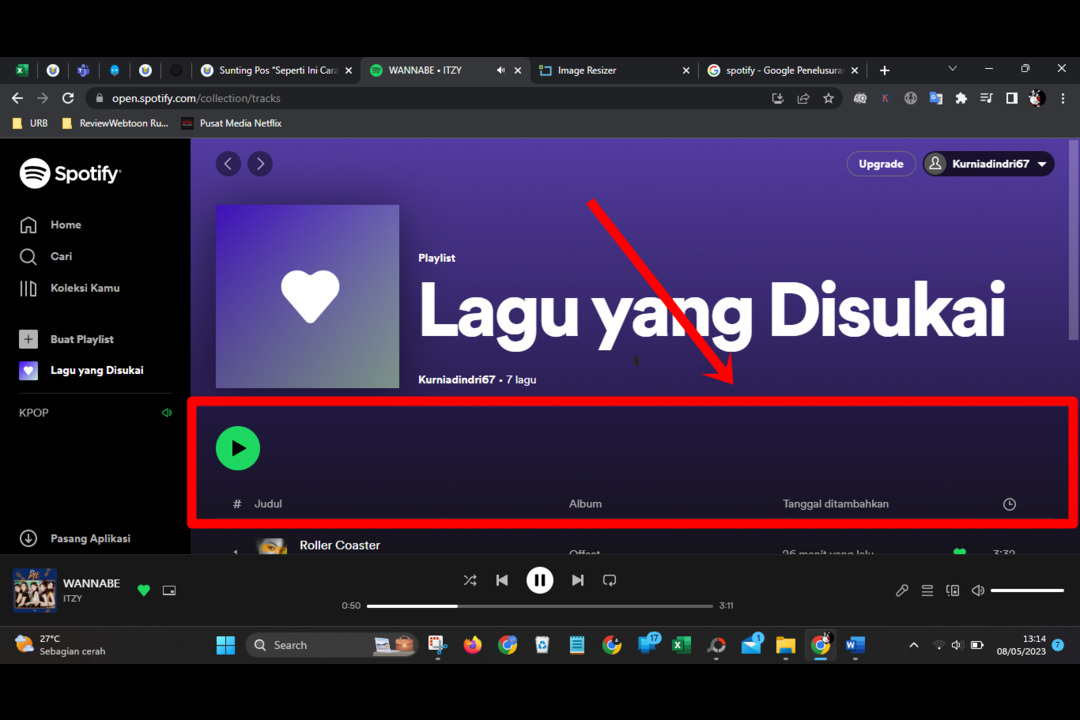Open Cari search in the sidebar

(x=61, y=257)
